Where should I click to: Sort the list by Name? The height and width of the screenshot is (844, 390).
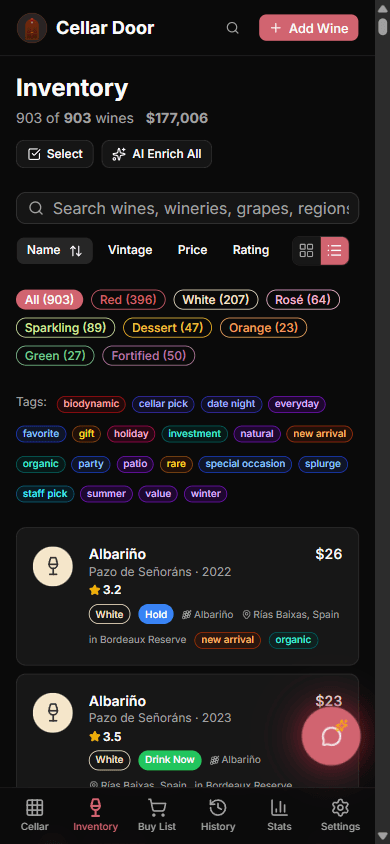pyautogui.click(x=54, y=250)
